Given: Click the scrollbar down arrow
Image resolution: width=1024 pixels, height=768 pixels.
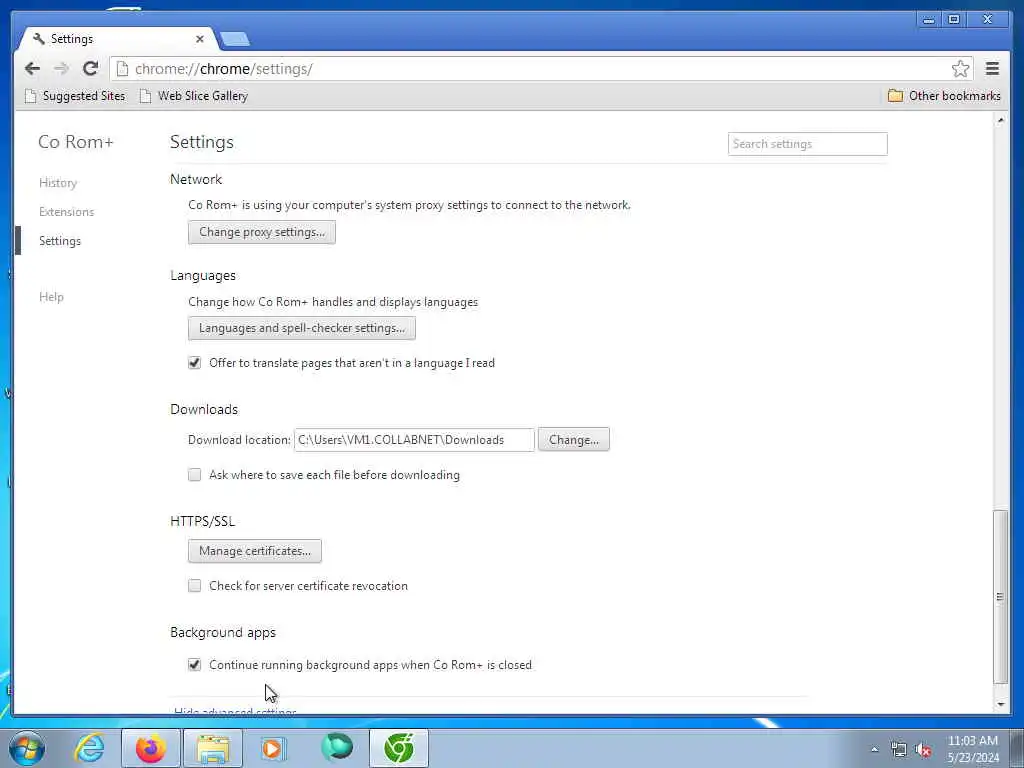Looking at the screenshot, I should 1000,705.
